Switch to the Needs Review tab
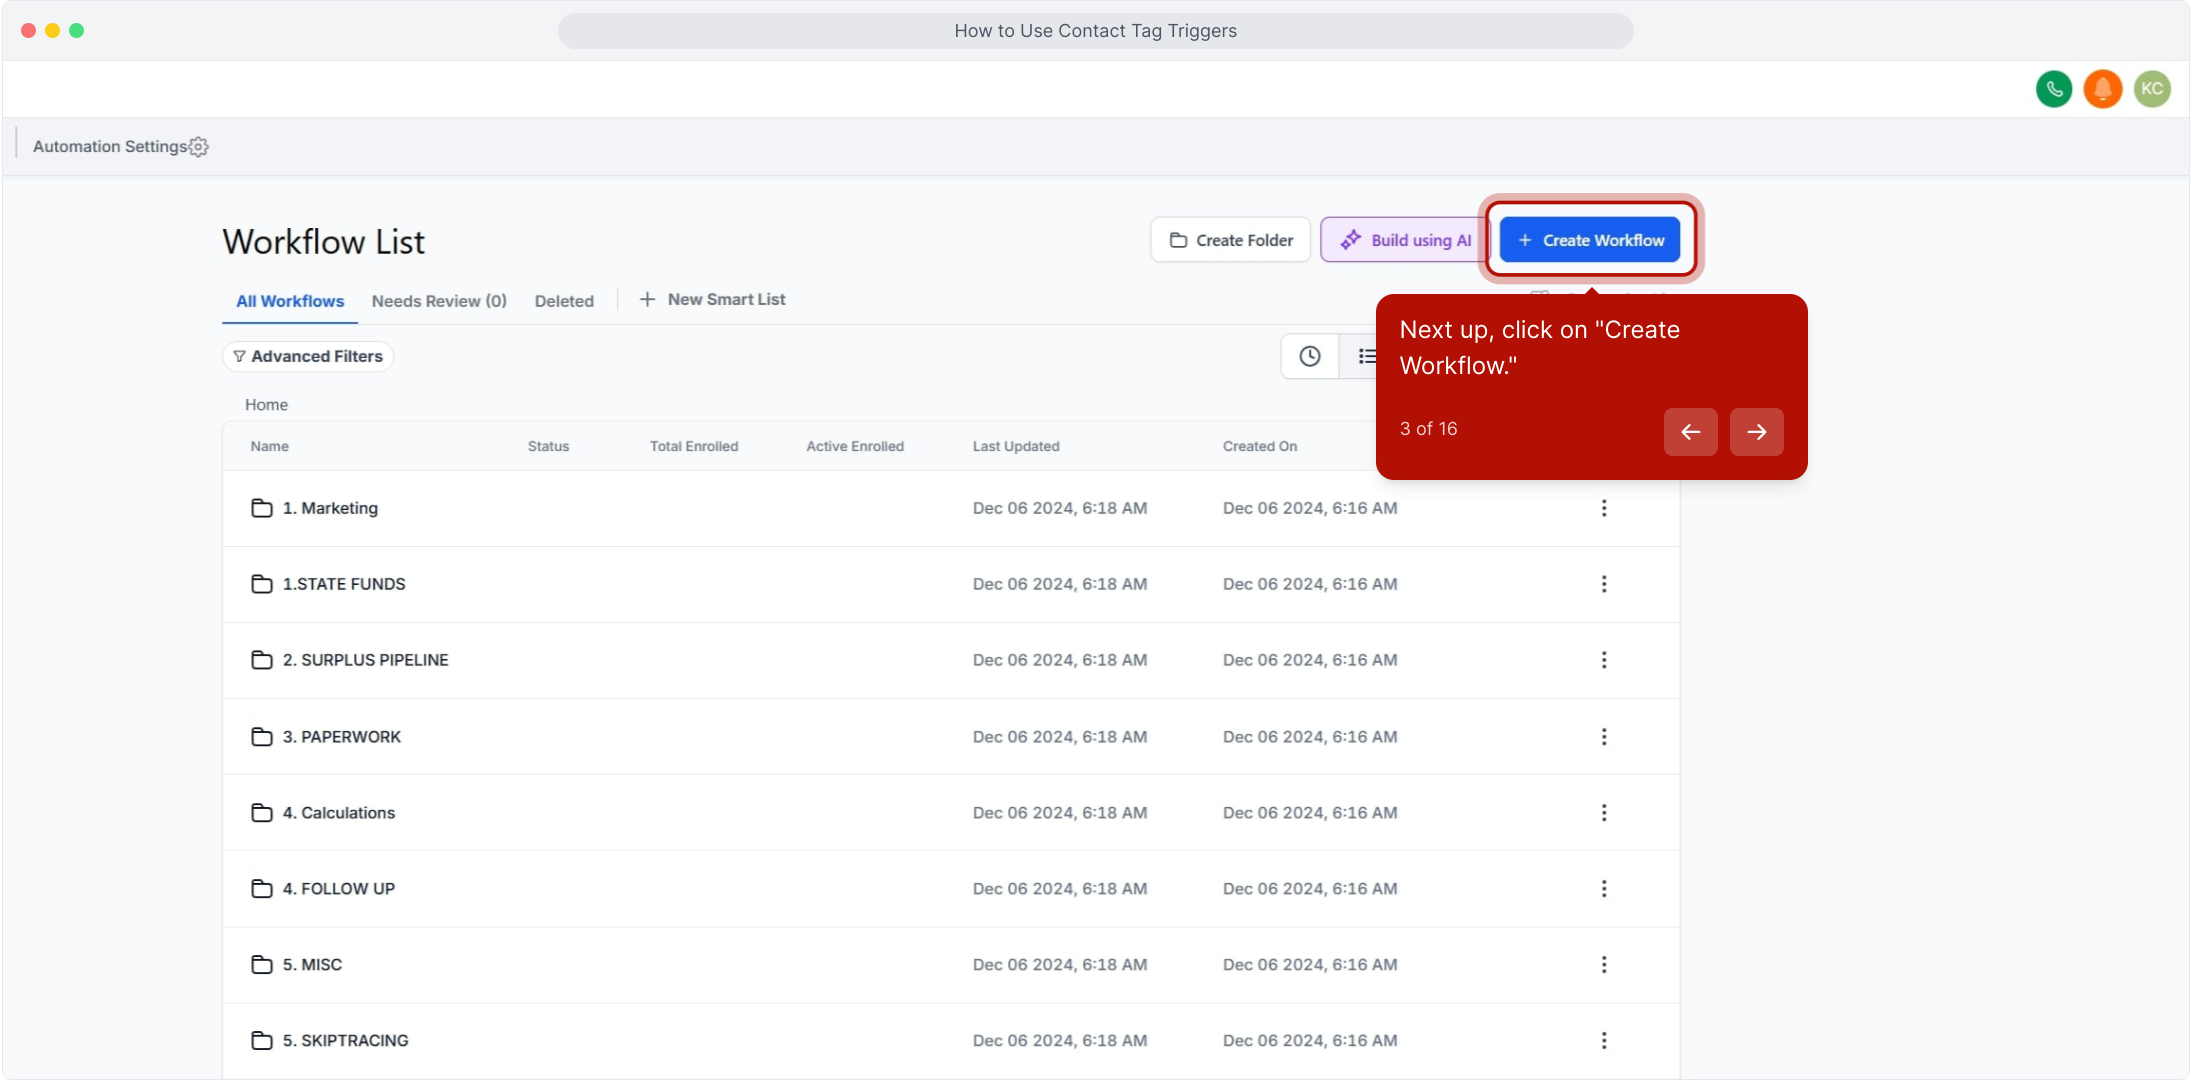The image size is (2192, 1080). [439, 301]
